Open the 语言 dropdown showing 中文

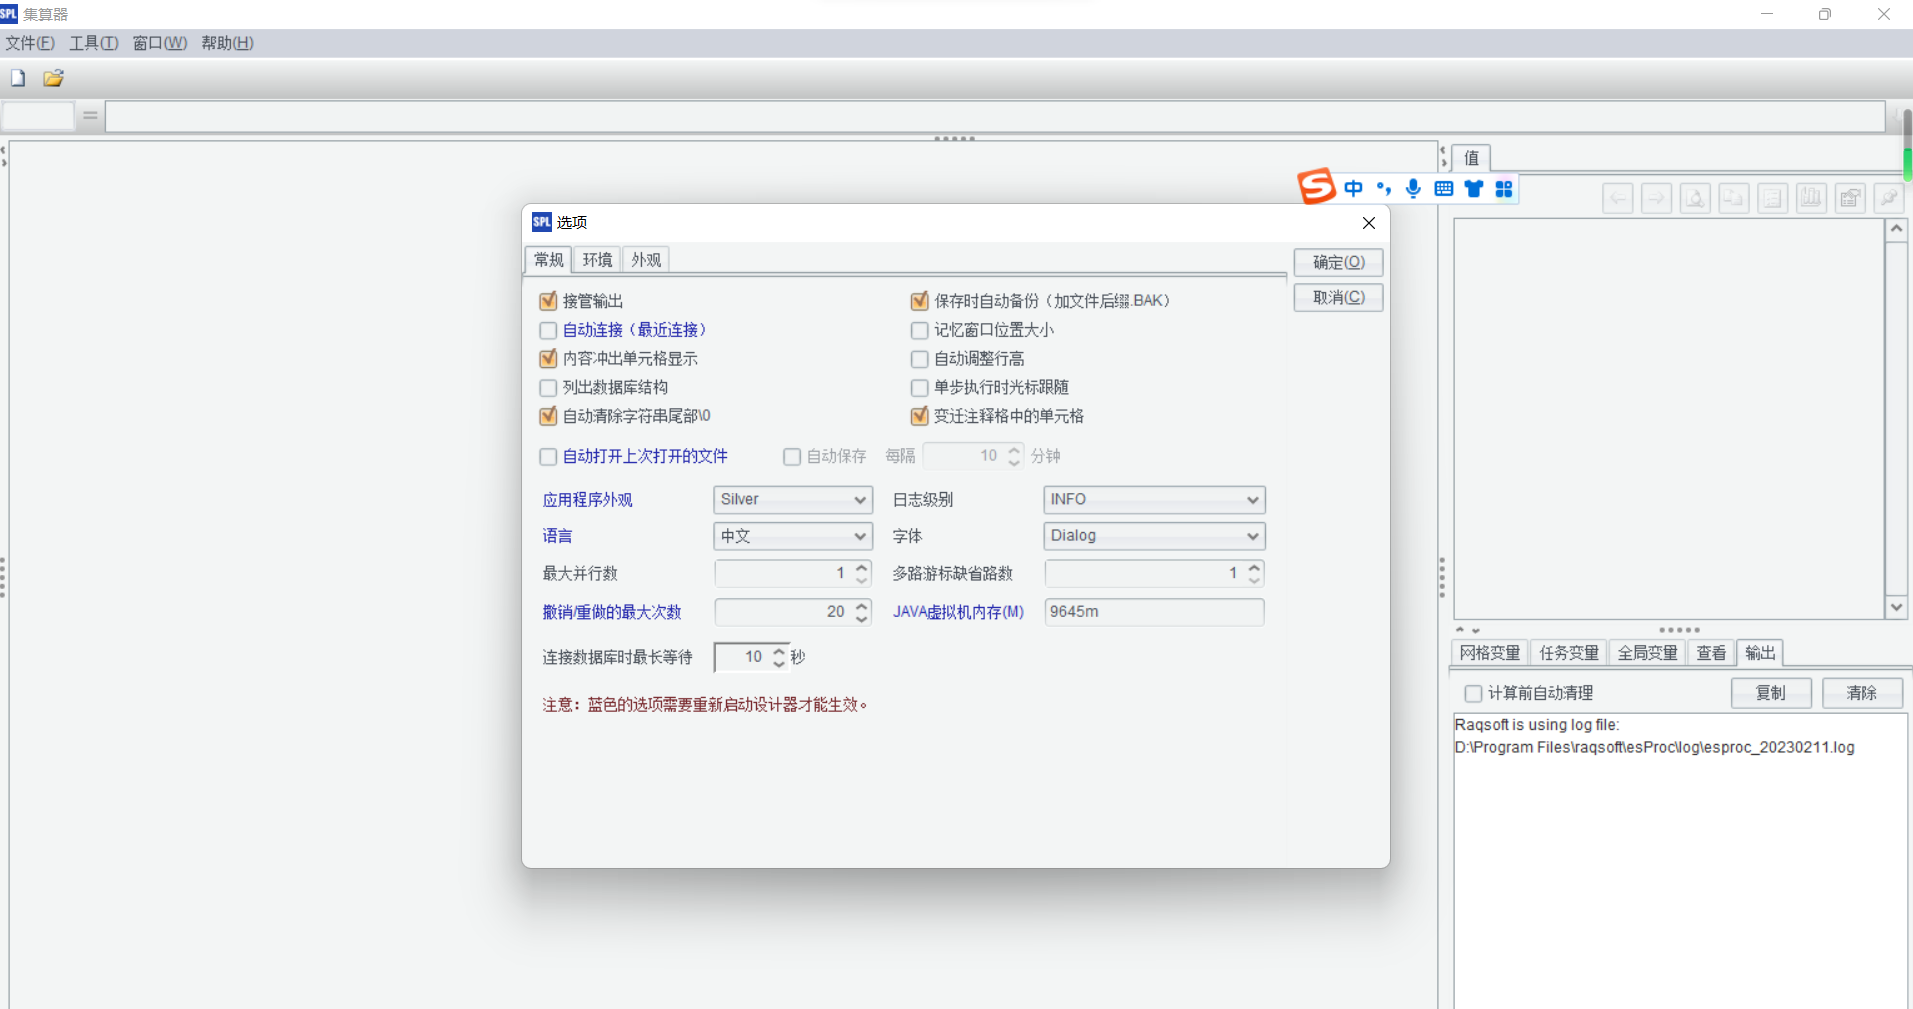coord(793,536)
